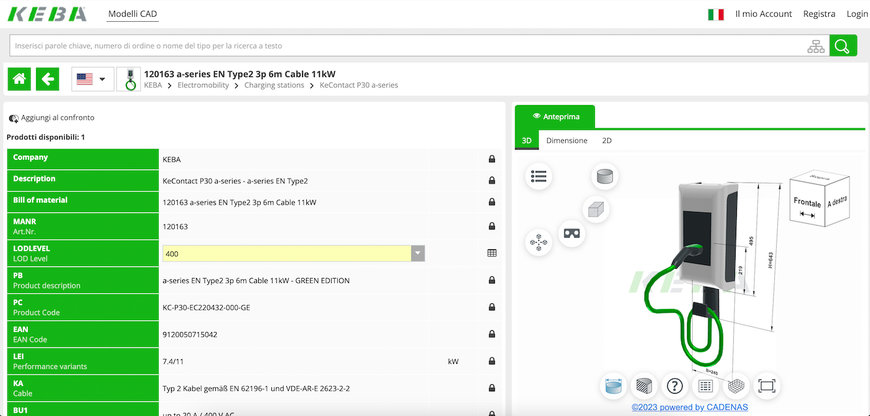The image size is (870, 416).
Task: Open the catalog hierarchy tree icon
Action: coord(816,47)
